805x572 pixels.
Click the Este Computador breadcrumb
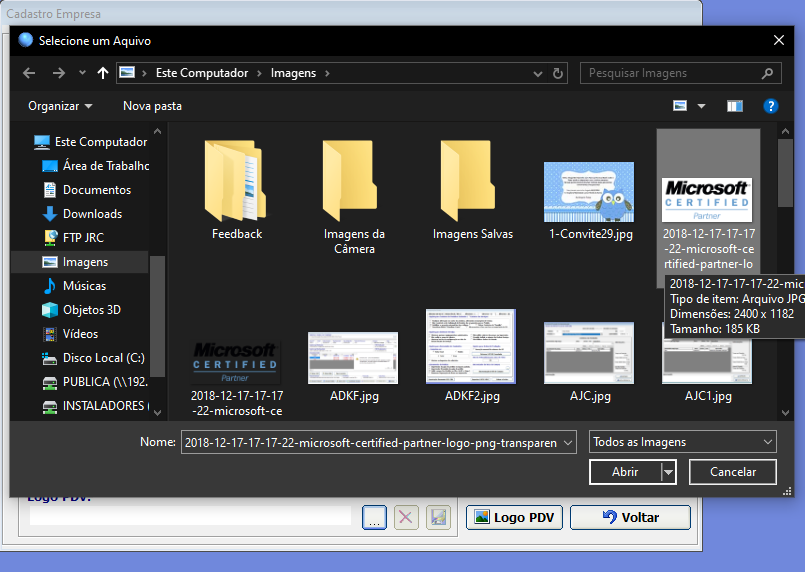click(202, 73)
